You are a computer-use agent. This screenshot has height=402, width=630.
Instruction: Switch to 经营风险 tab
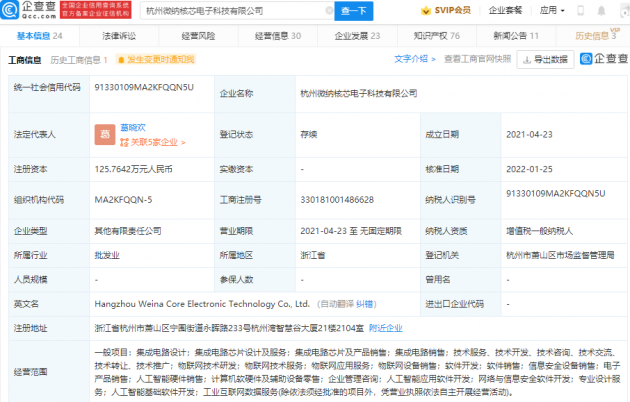coord(198,36)
